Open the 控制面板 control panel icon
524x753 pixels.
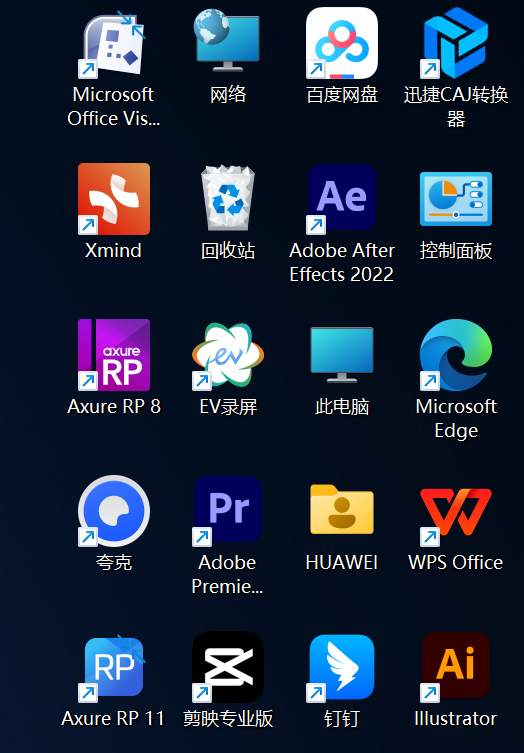[456, 199]
